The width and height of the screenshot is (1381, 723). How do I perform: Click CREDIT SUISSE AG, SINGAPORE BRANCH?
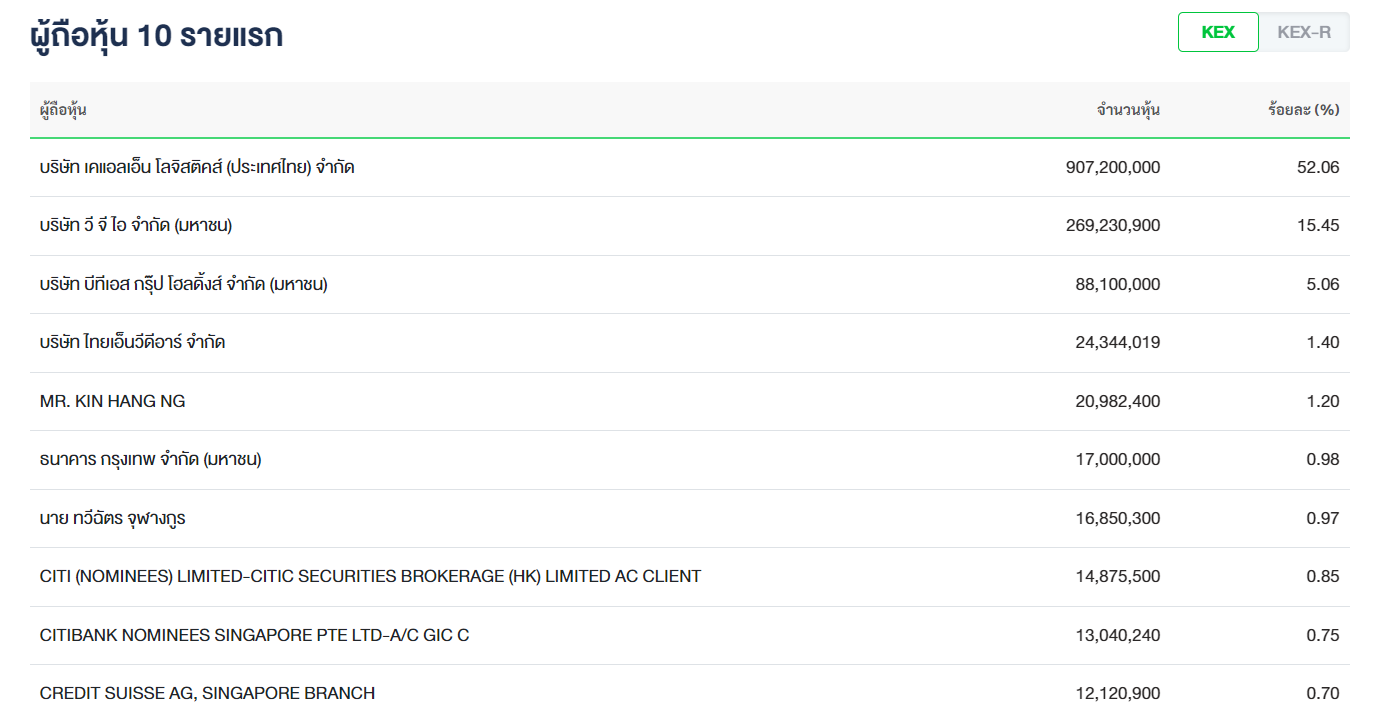(207, 693)
